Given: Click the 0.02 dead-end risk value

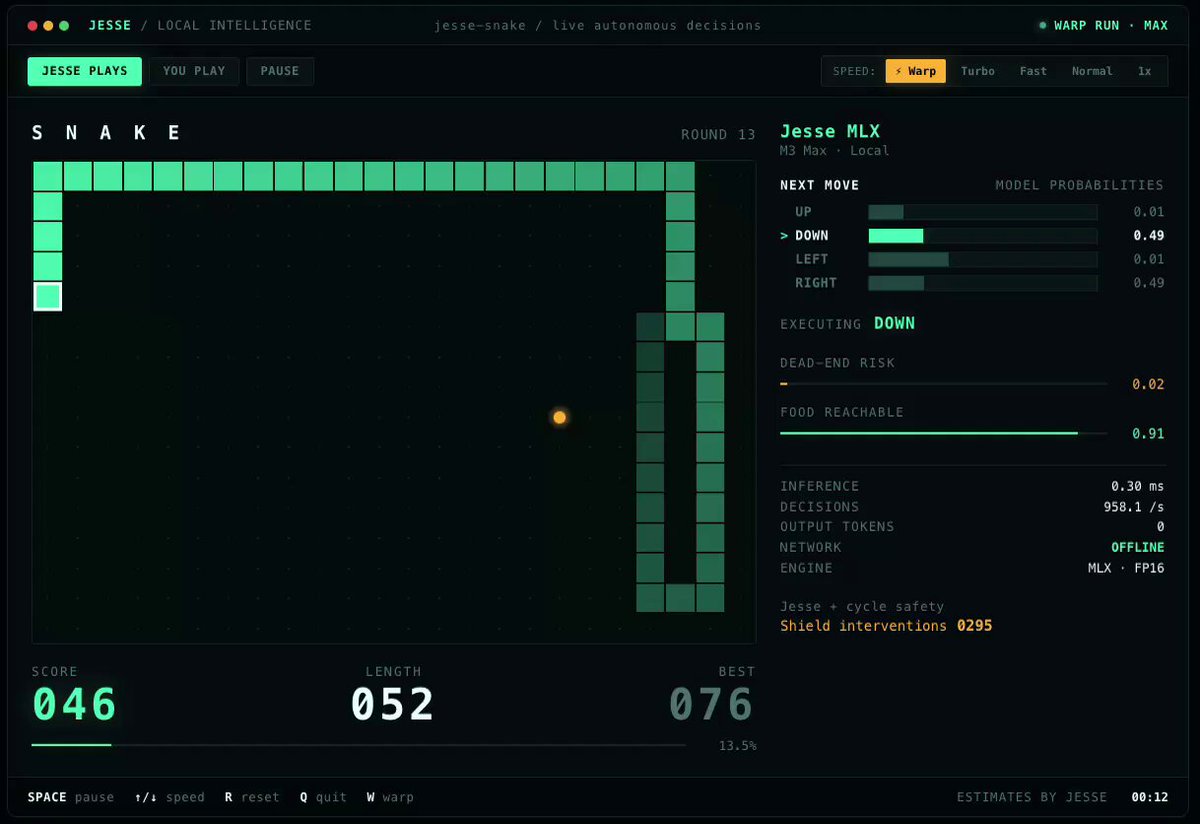Looking at the screenshot, I should pos(1148,384).
